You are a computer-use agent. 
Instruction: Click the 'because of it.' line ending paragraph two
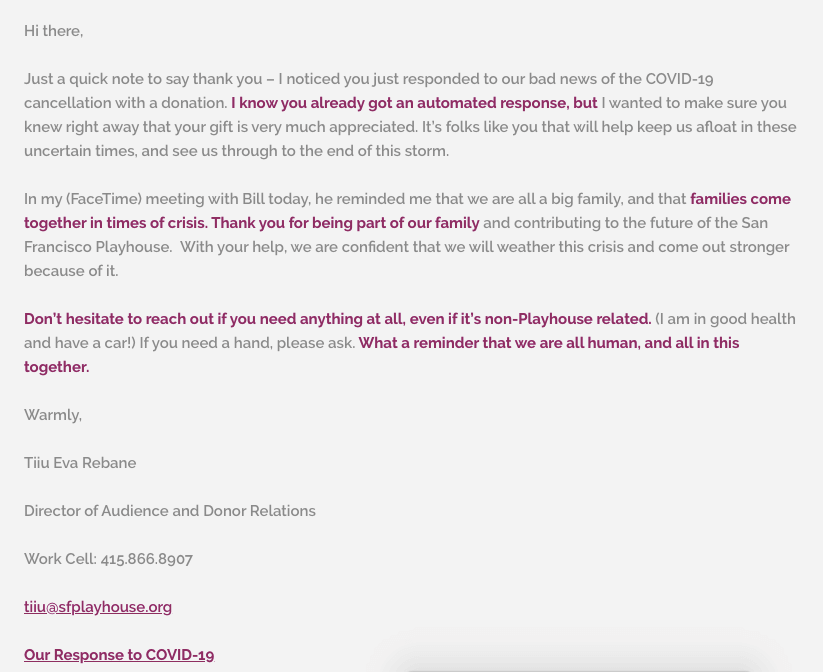pos(71,271)
